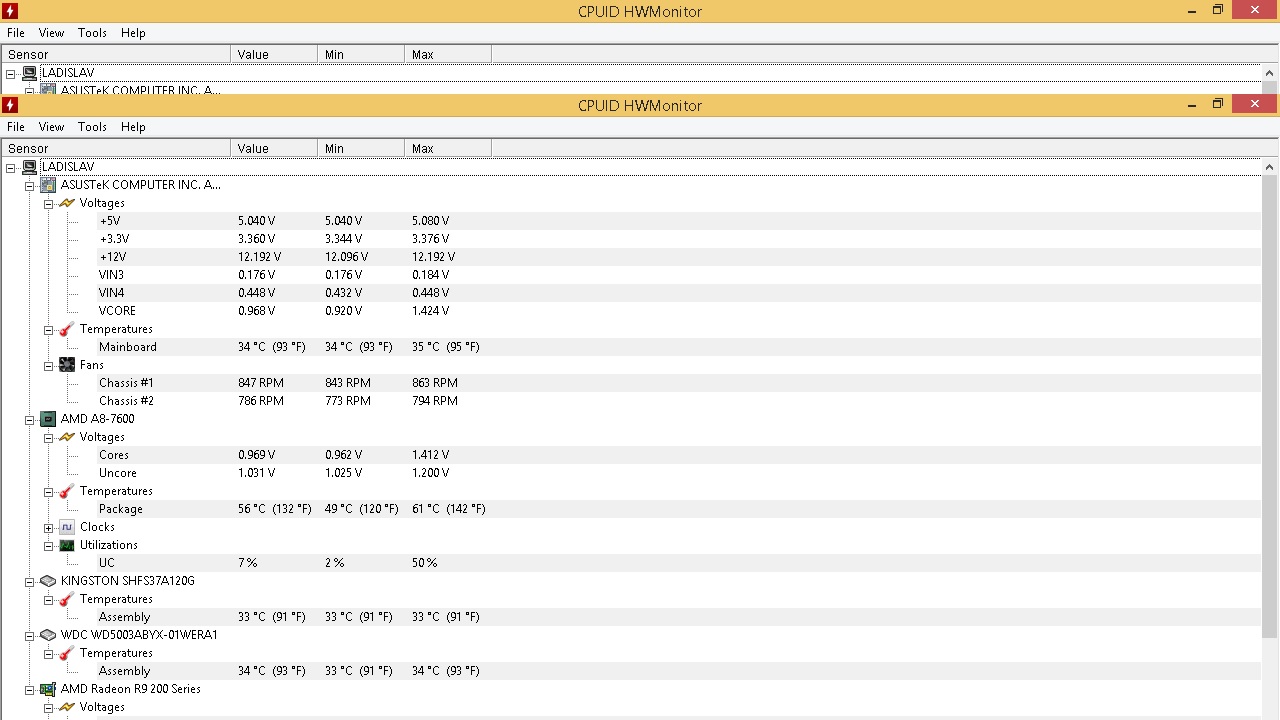Click the mainboard Temperatures thermometer icon
The height and width of the screenshot is (720, 1280).
[x=67, y=329]
